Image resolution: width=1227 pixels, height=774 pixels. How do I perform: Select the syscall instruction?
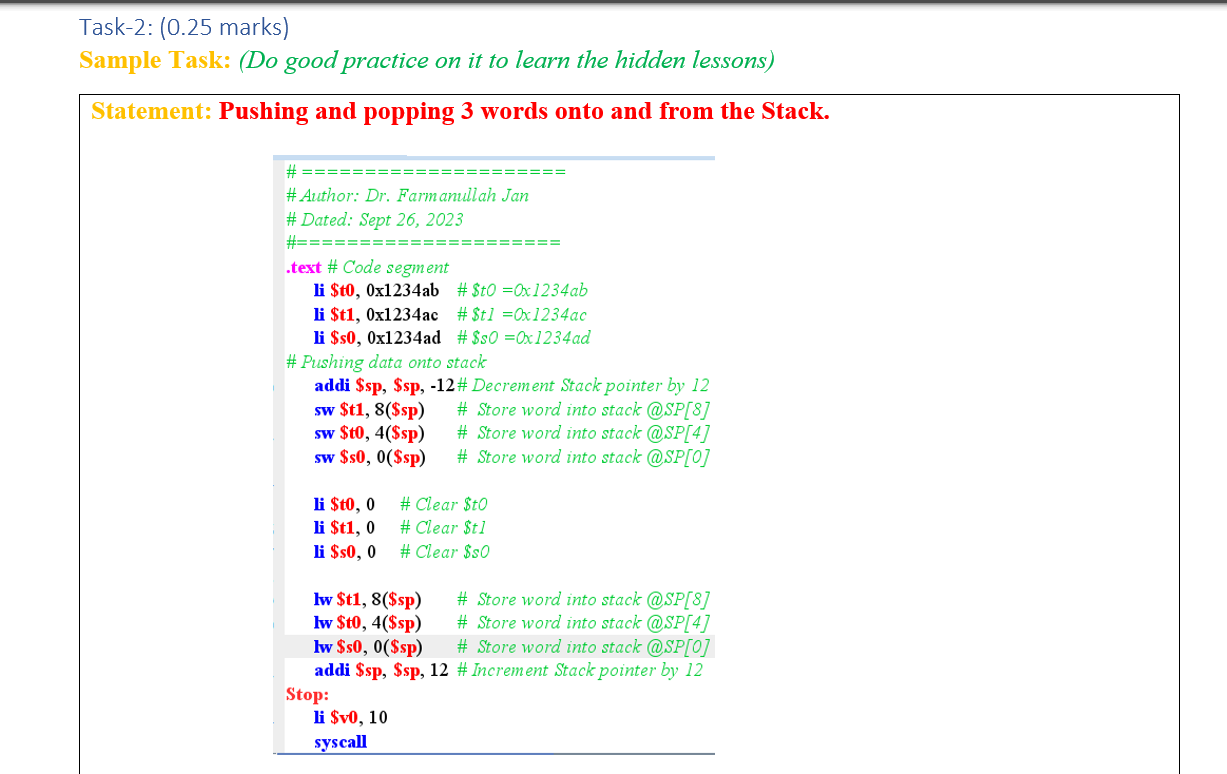(x=340, y=741)
